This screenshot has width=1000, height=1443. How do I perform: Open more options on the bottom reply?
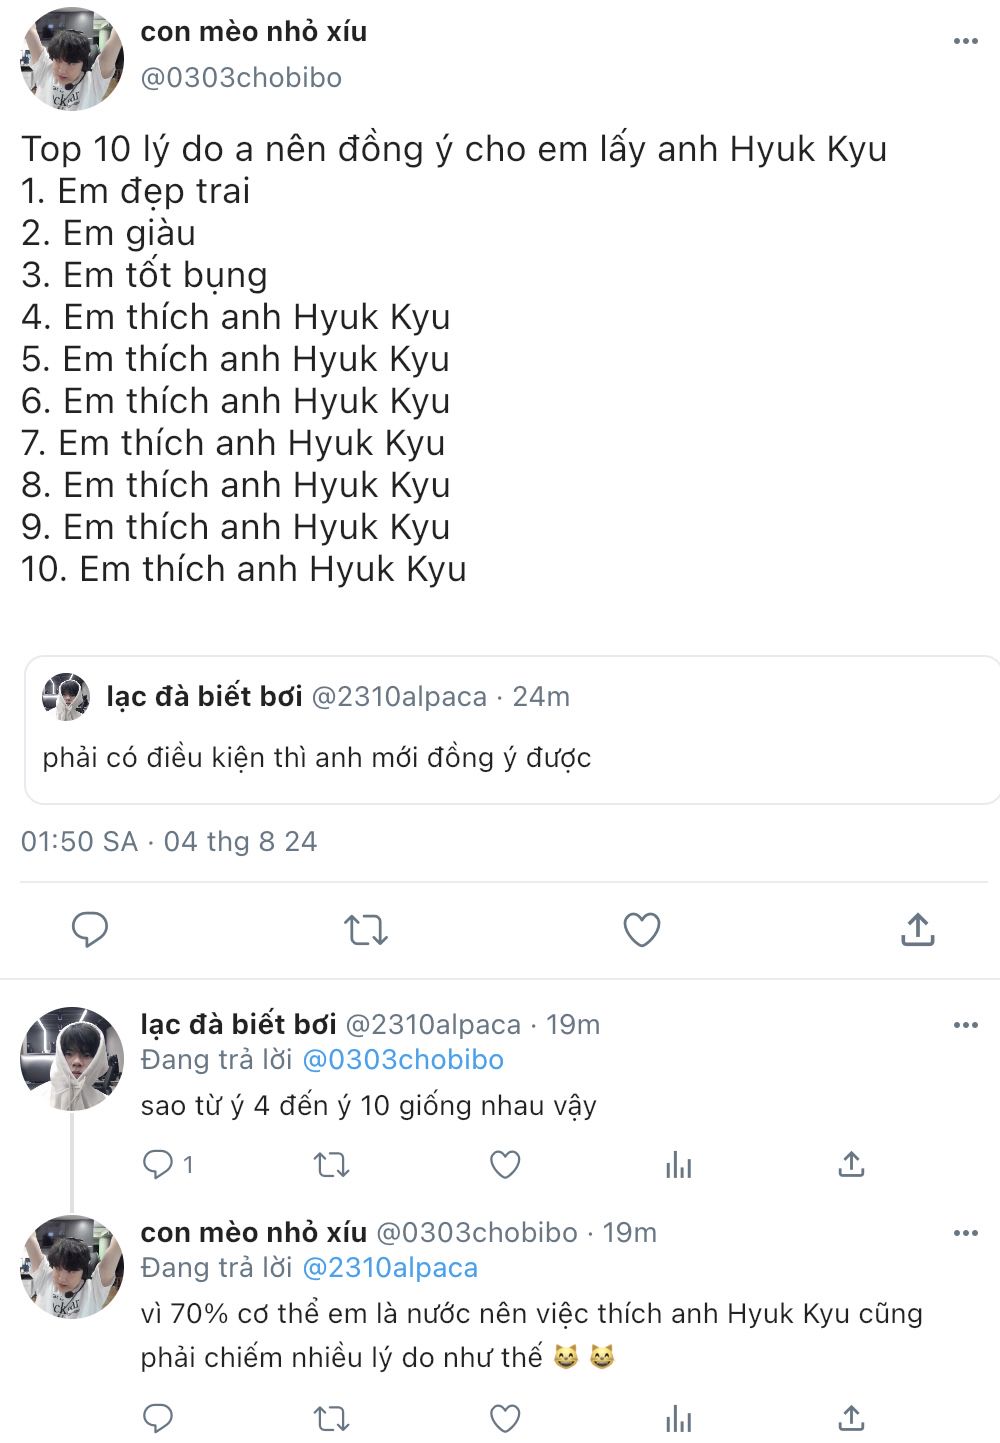(x=965, y=1233)
